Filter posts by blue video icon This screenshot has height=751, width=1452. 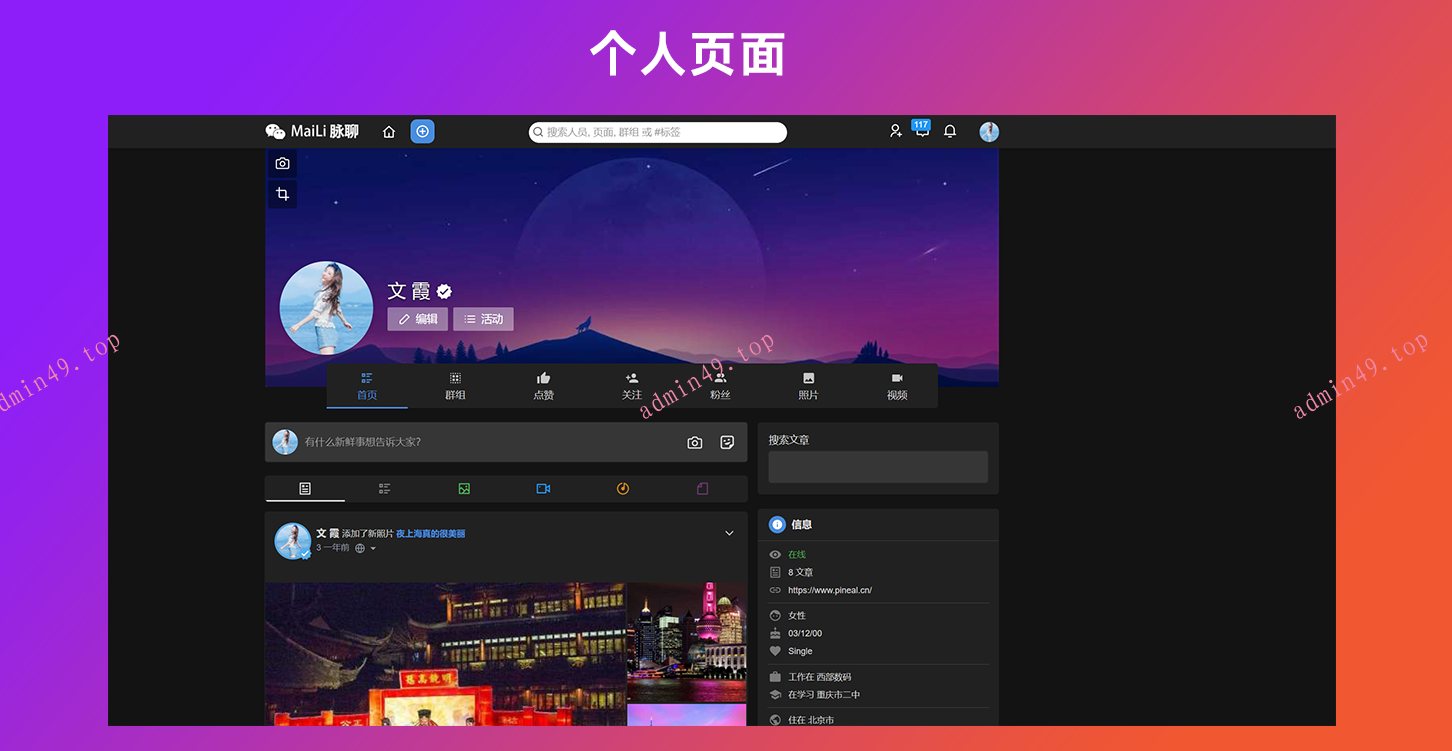543,489
